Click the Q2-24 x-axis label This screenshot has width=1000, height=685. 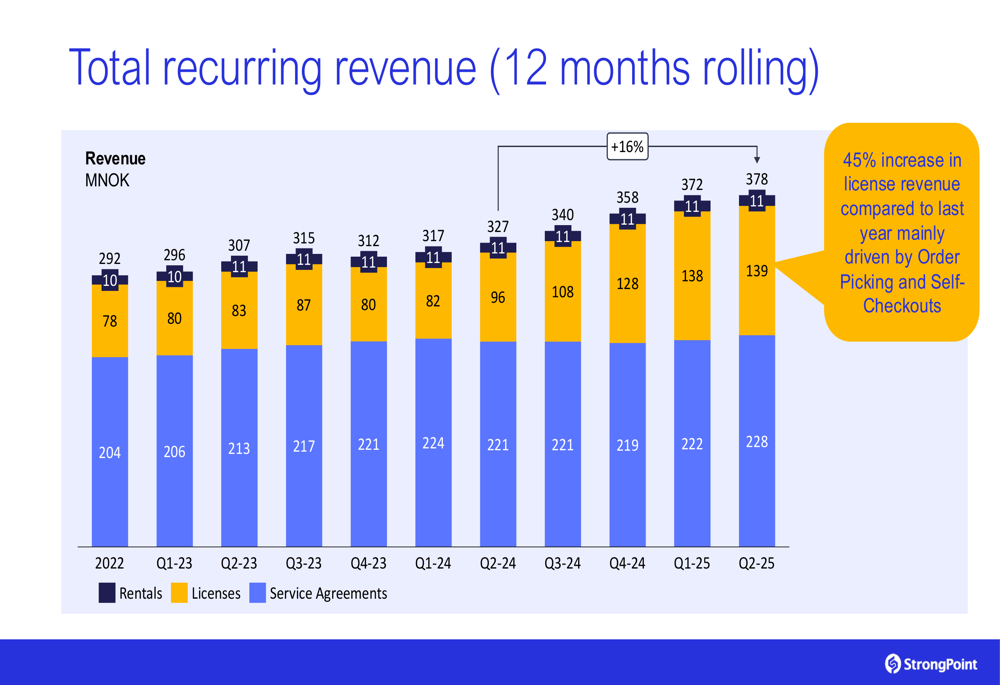click(498, 563)
